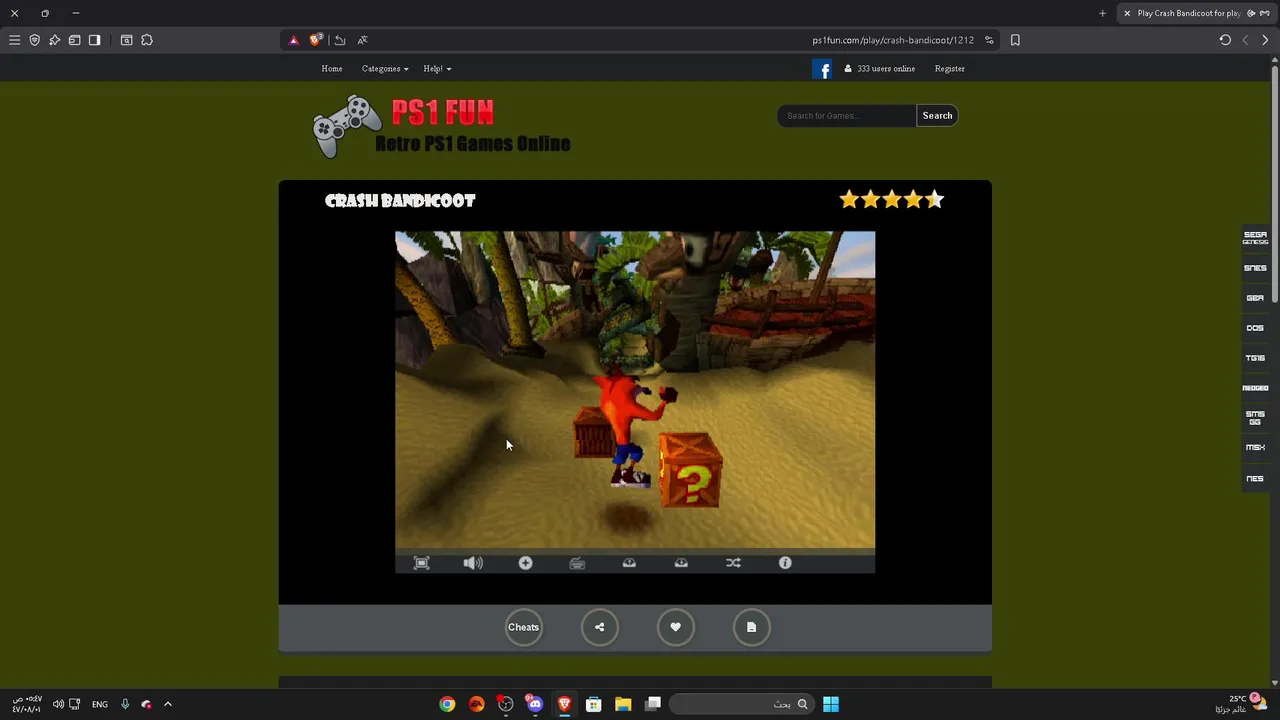Click the game canvas to focus it

click(x=635, y=390)
